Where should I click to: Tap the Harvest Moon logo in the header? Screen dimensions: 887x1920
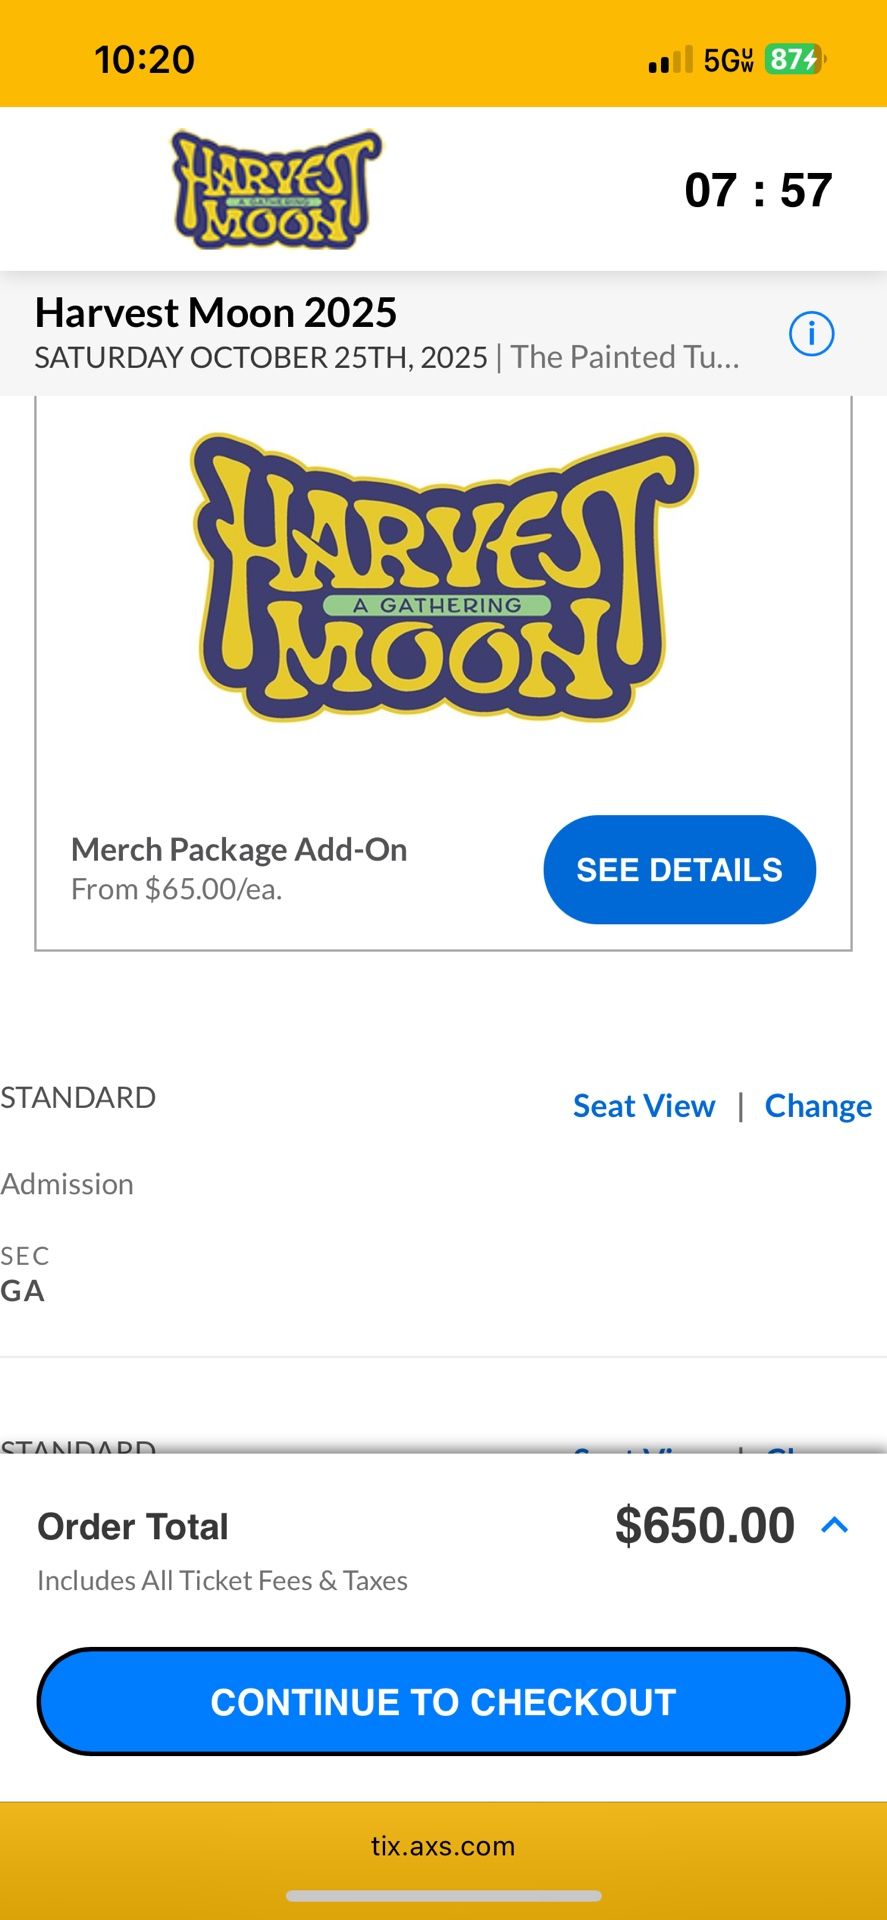coord(274,190)
